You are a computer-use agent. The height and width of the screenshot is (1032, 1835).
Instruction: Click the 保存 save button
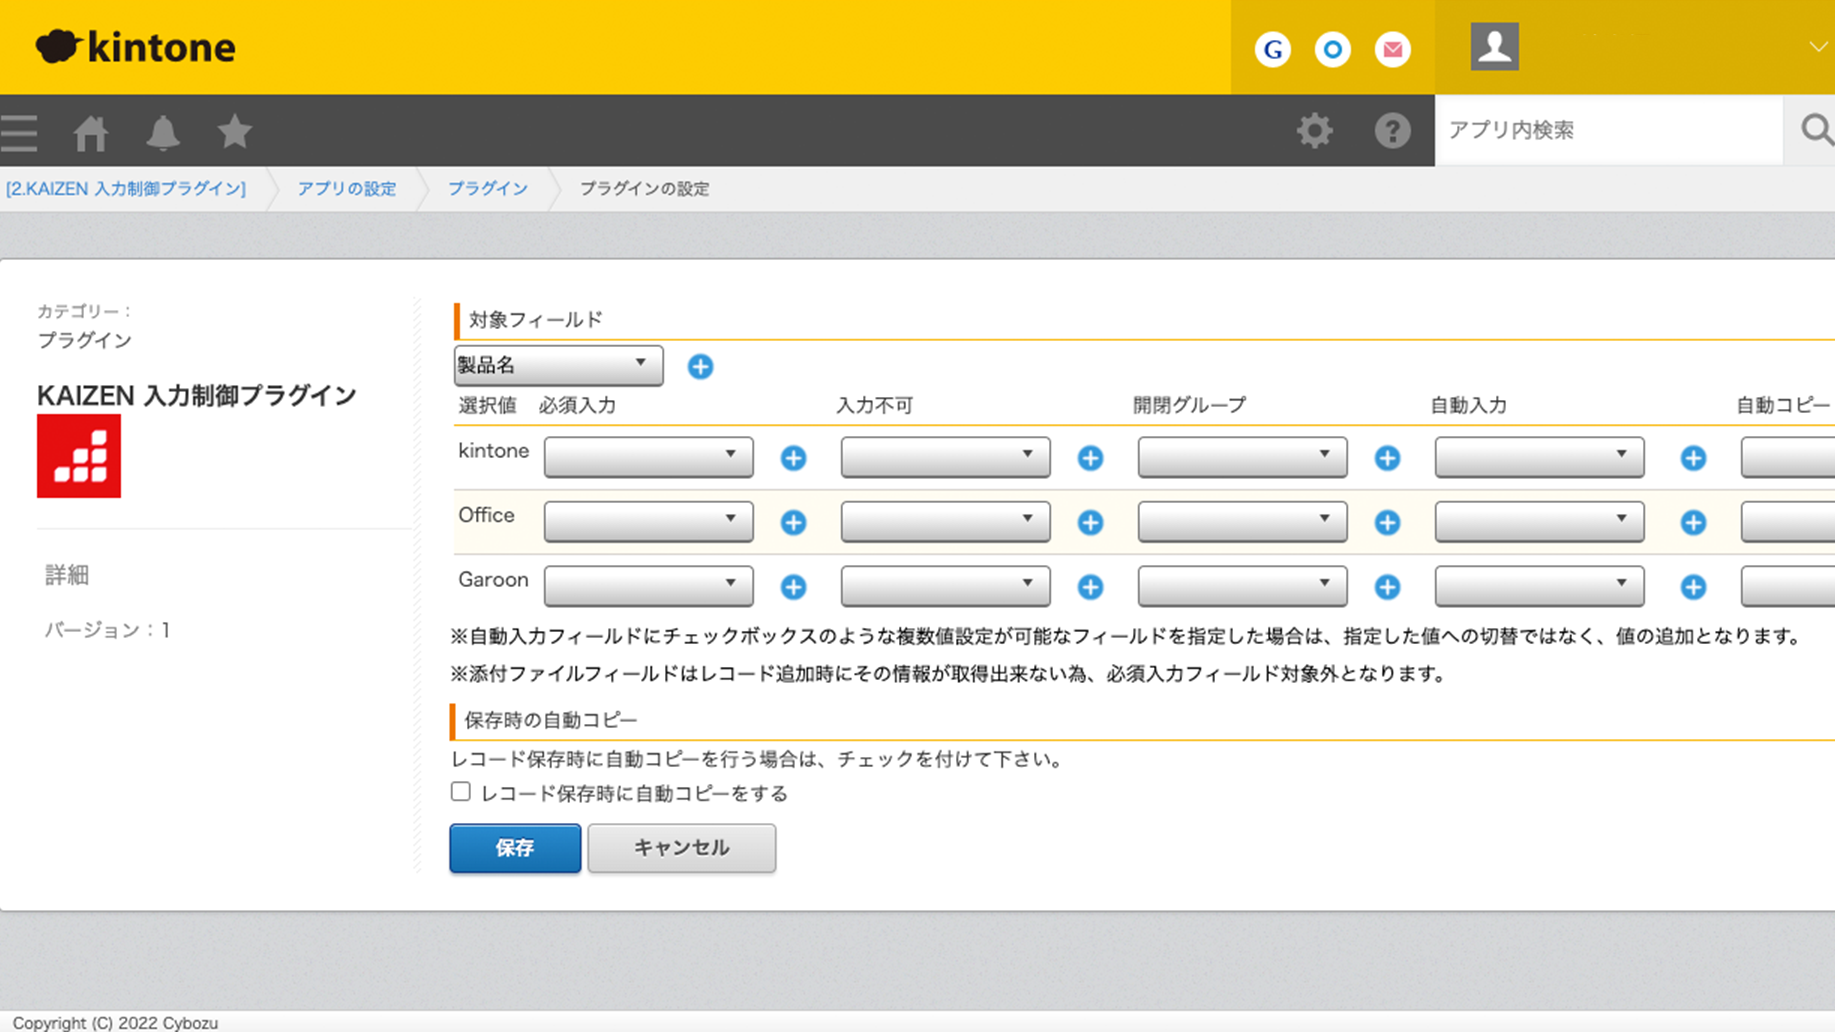(515, 848)
